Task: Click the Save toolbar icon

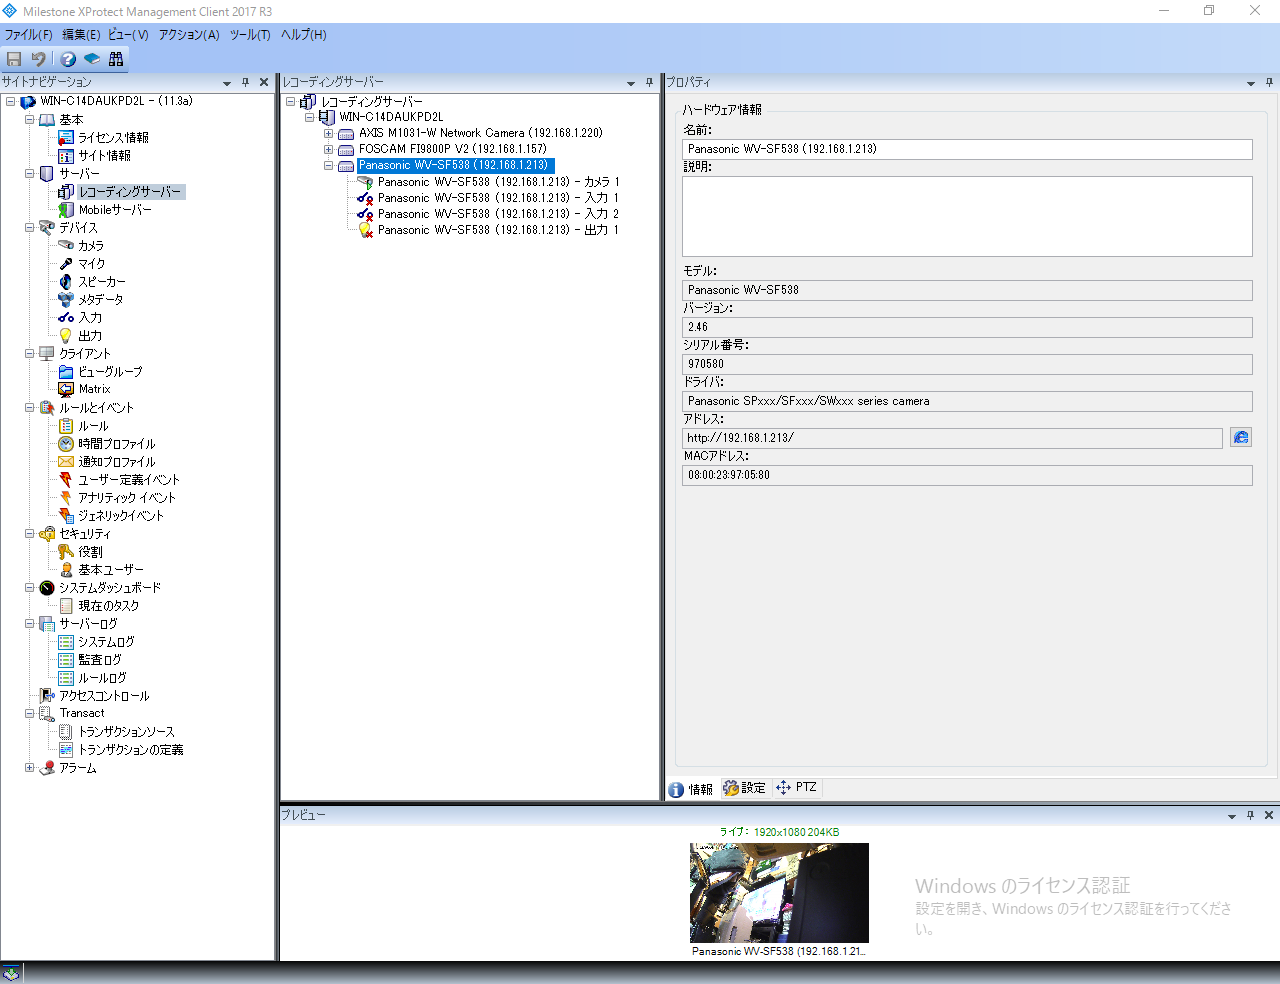Action: point(14,59)
